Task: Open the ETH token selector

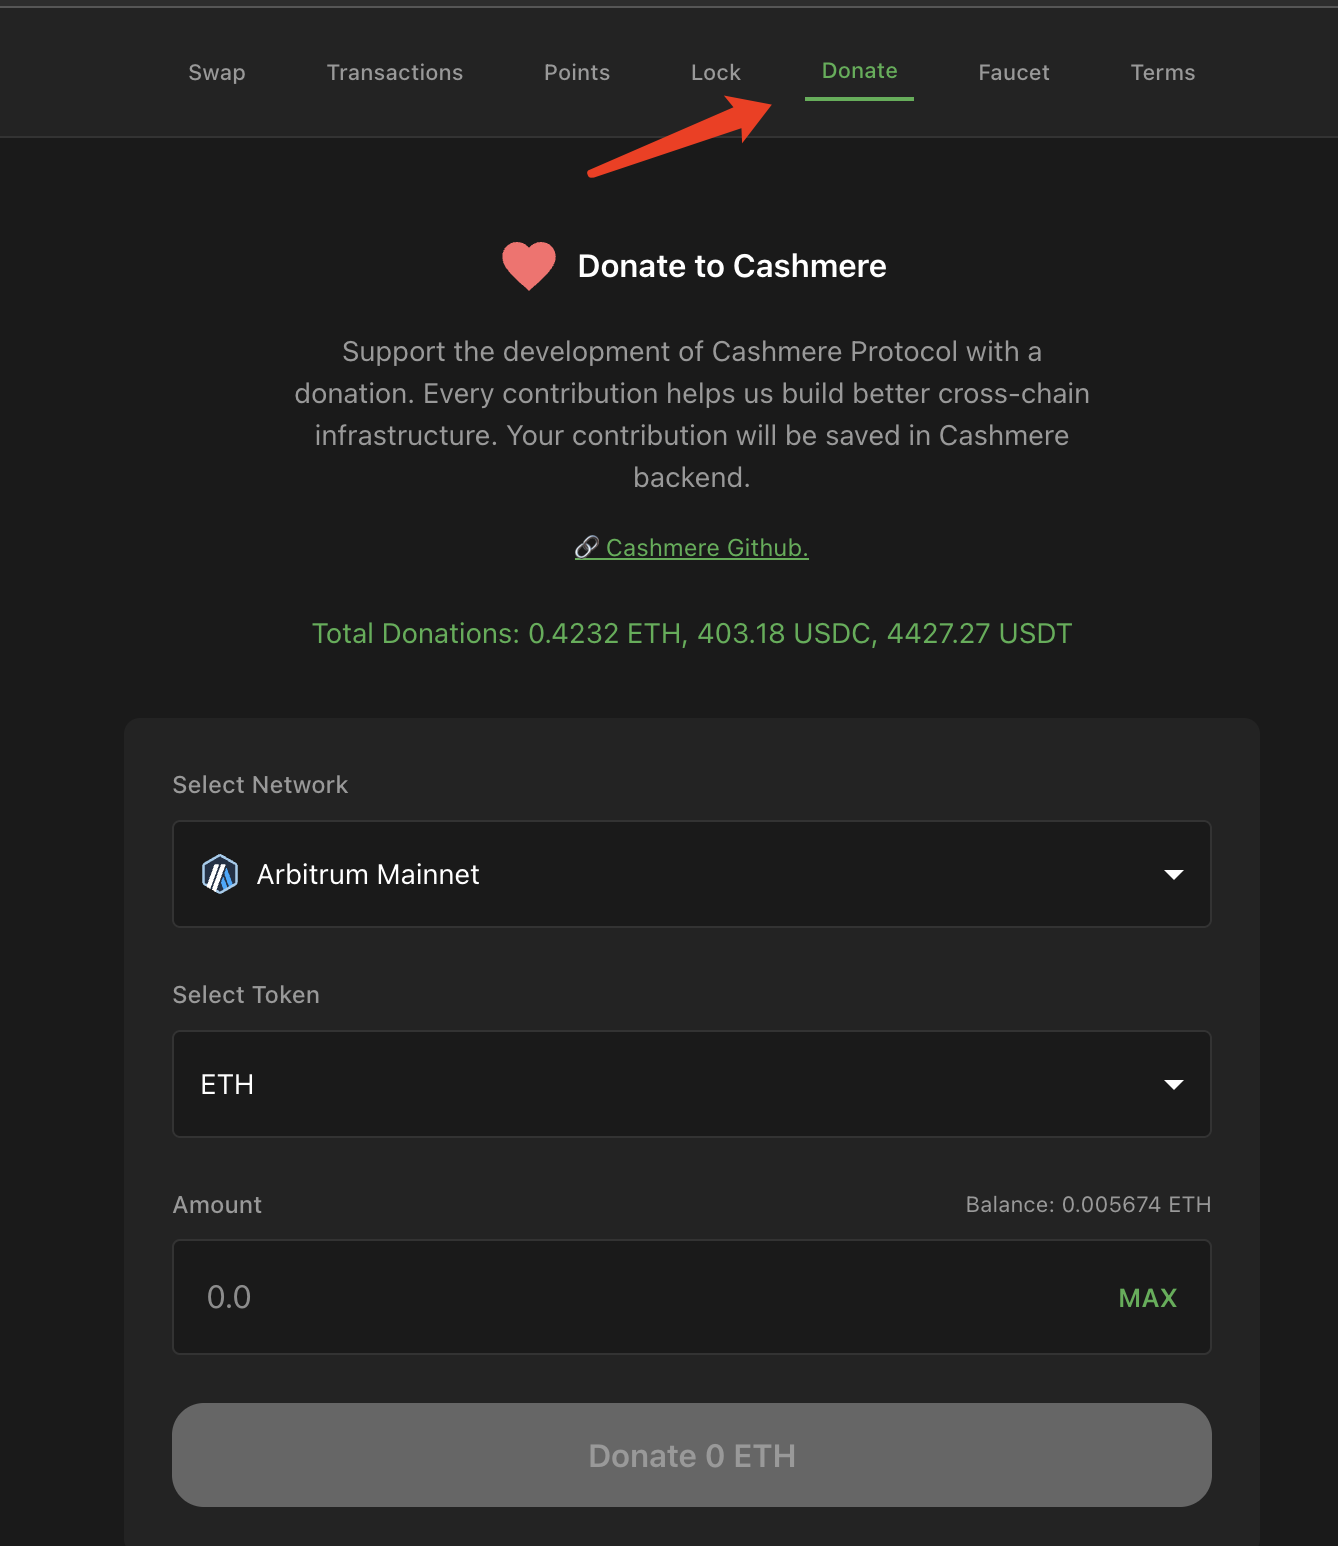Action: click(x=692, y=1084)
